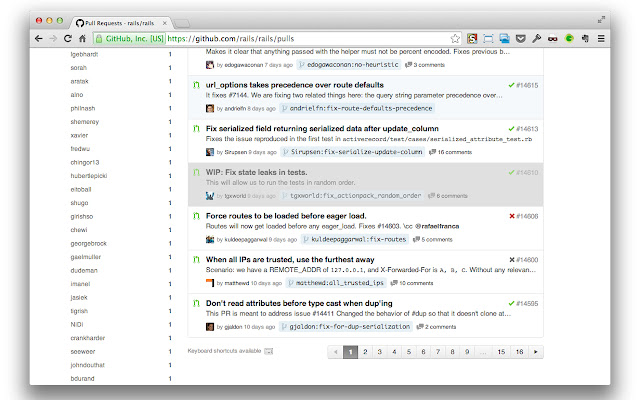Filter by author crankharder in sidebar

click(88, 338)
